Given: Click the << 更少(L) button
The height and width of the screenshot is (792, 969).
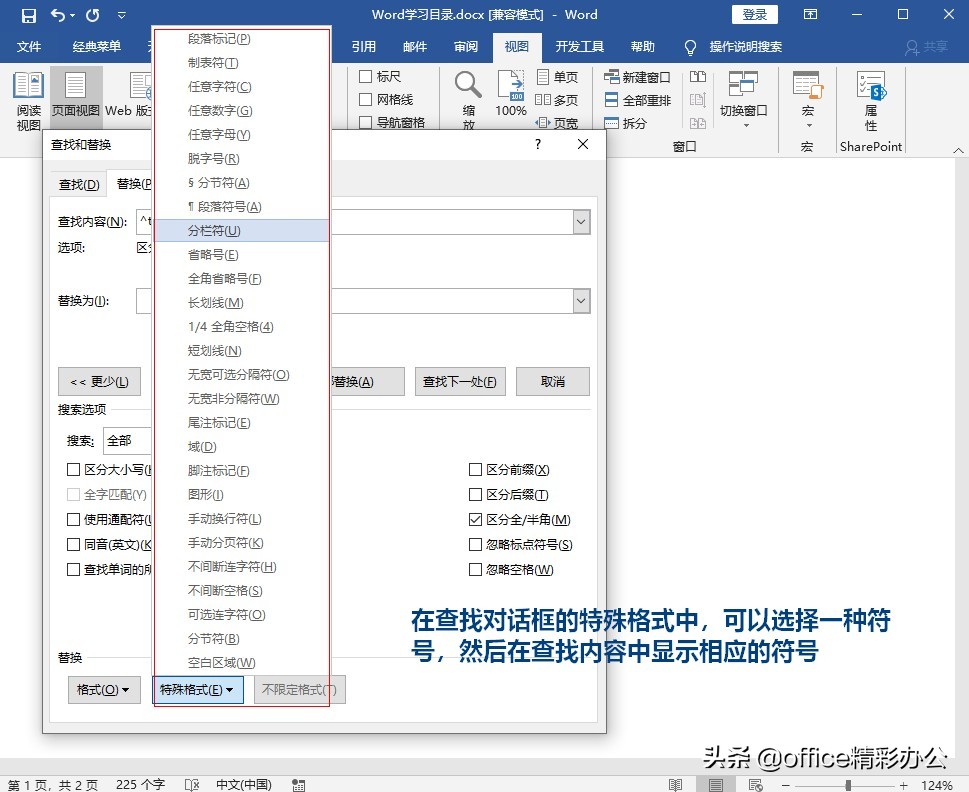Looking at the screenshot, I should [99, 381].
